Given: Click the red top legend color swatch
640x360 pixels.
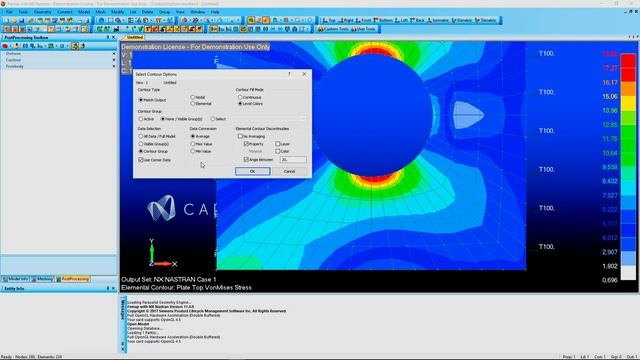Looking at the screenshot, I should (x=628, y=61).
